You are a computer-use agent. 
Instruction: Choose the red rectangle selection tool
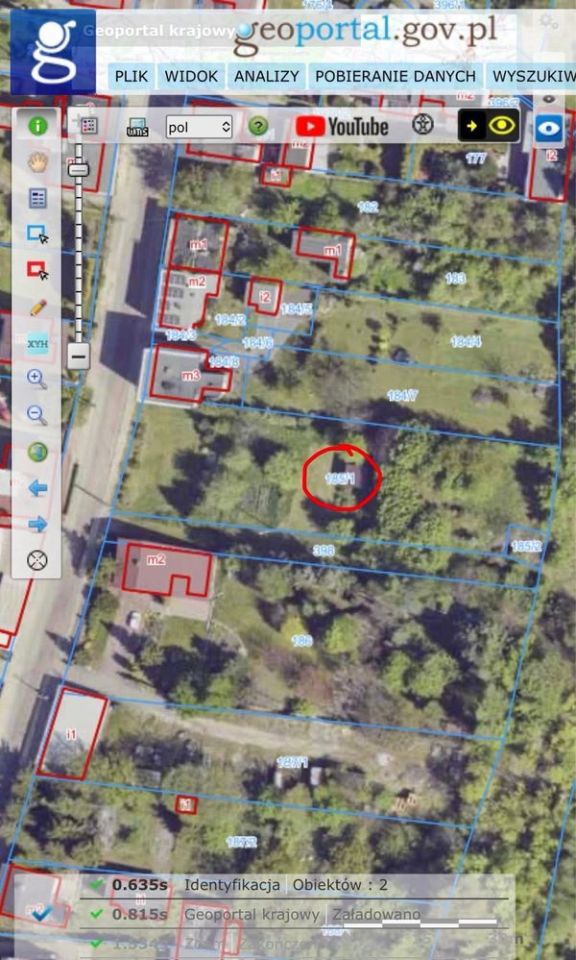38,270
